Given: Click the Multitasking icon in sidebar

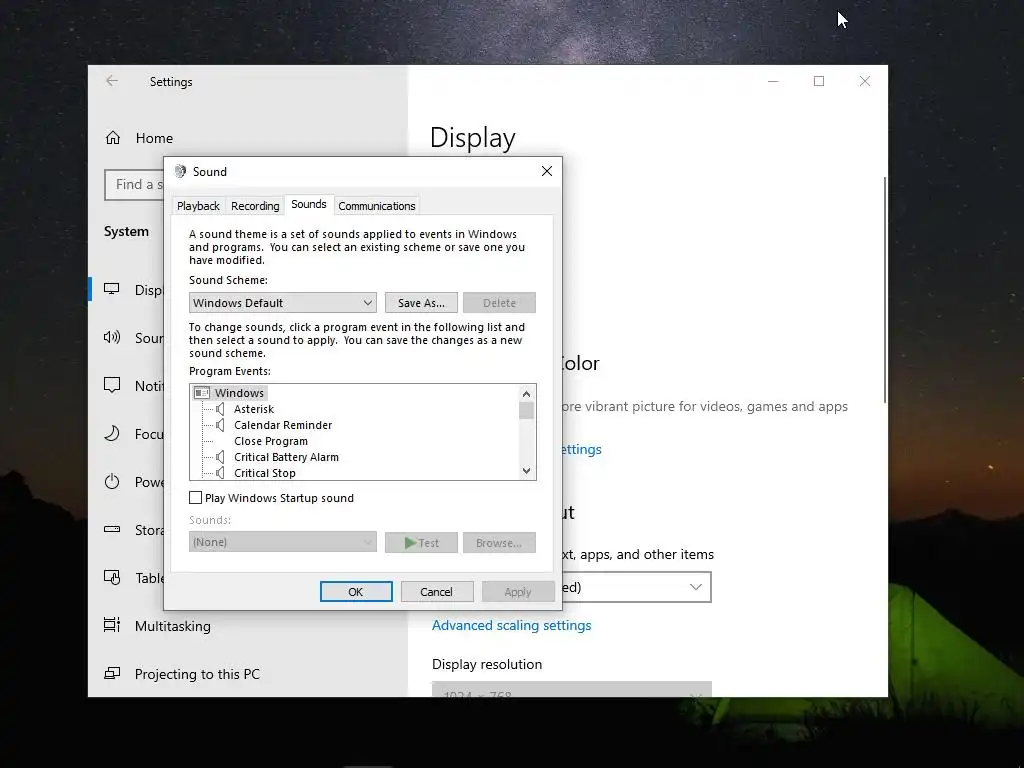Looking at the screenshot, I should 112,626.
